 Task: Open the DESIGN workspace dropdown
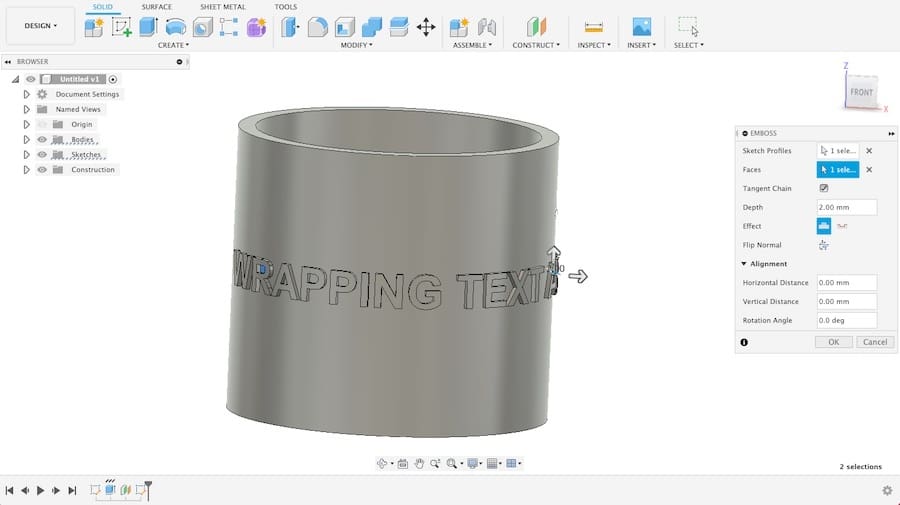[40, 26]
